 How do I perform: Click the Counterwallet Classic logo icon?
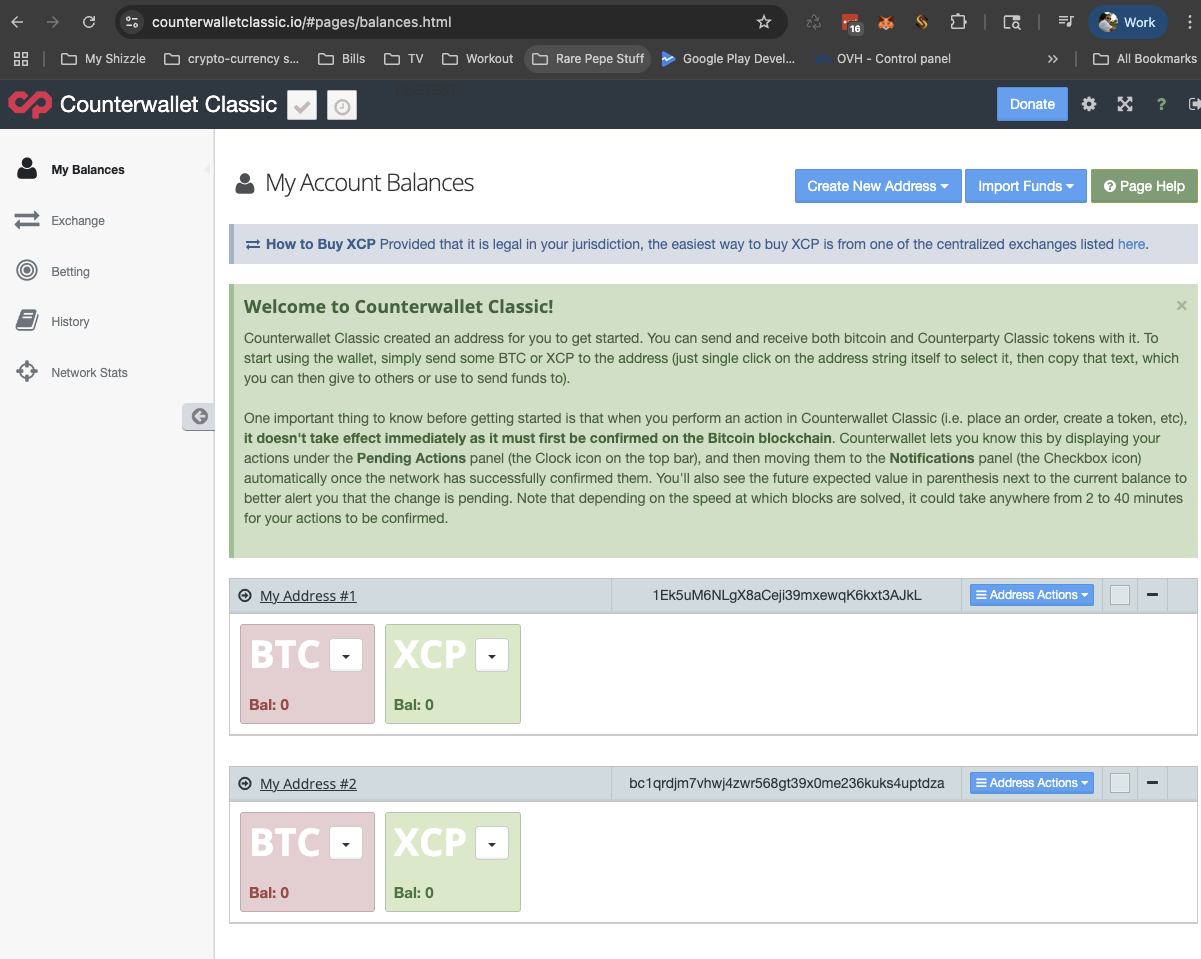[30, 104]
